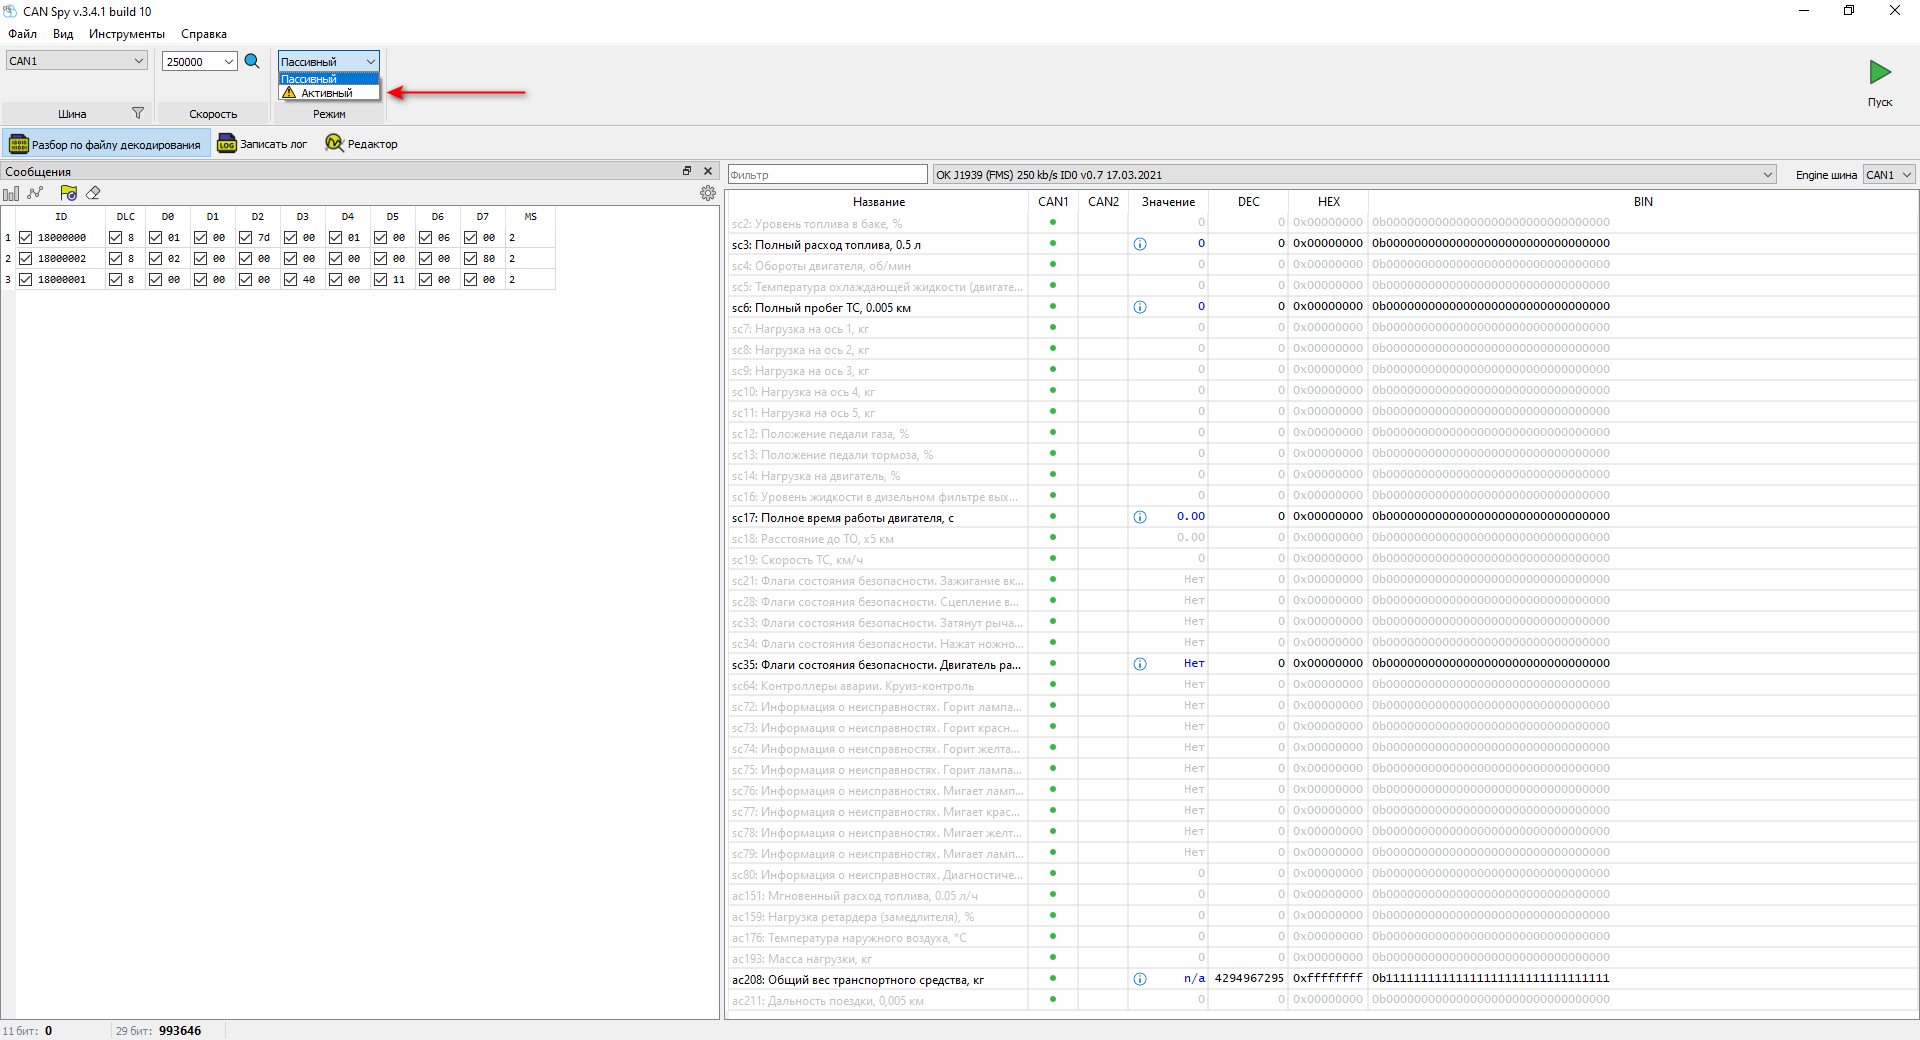Click the yellow flag icon in messages toolbar
This screenshot has width=1920, height=1040.
pyautogui.click(x=68, y=193)
